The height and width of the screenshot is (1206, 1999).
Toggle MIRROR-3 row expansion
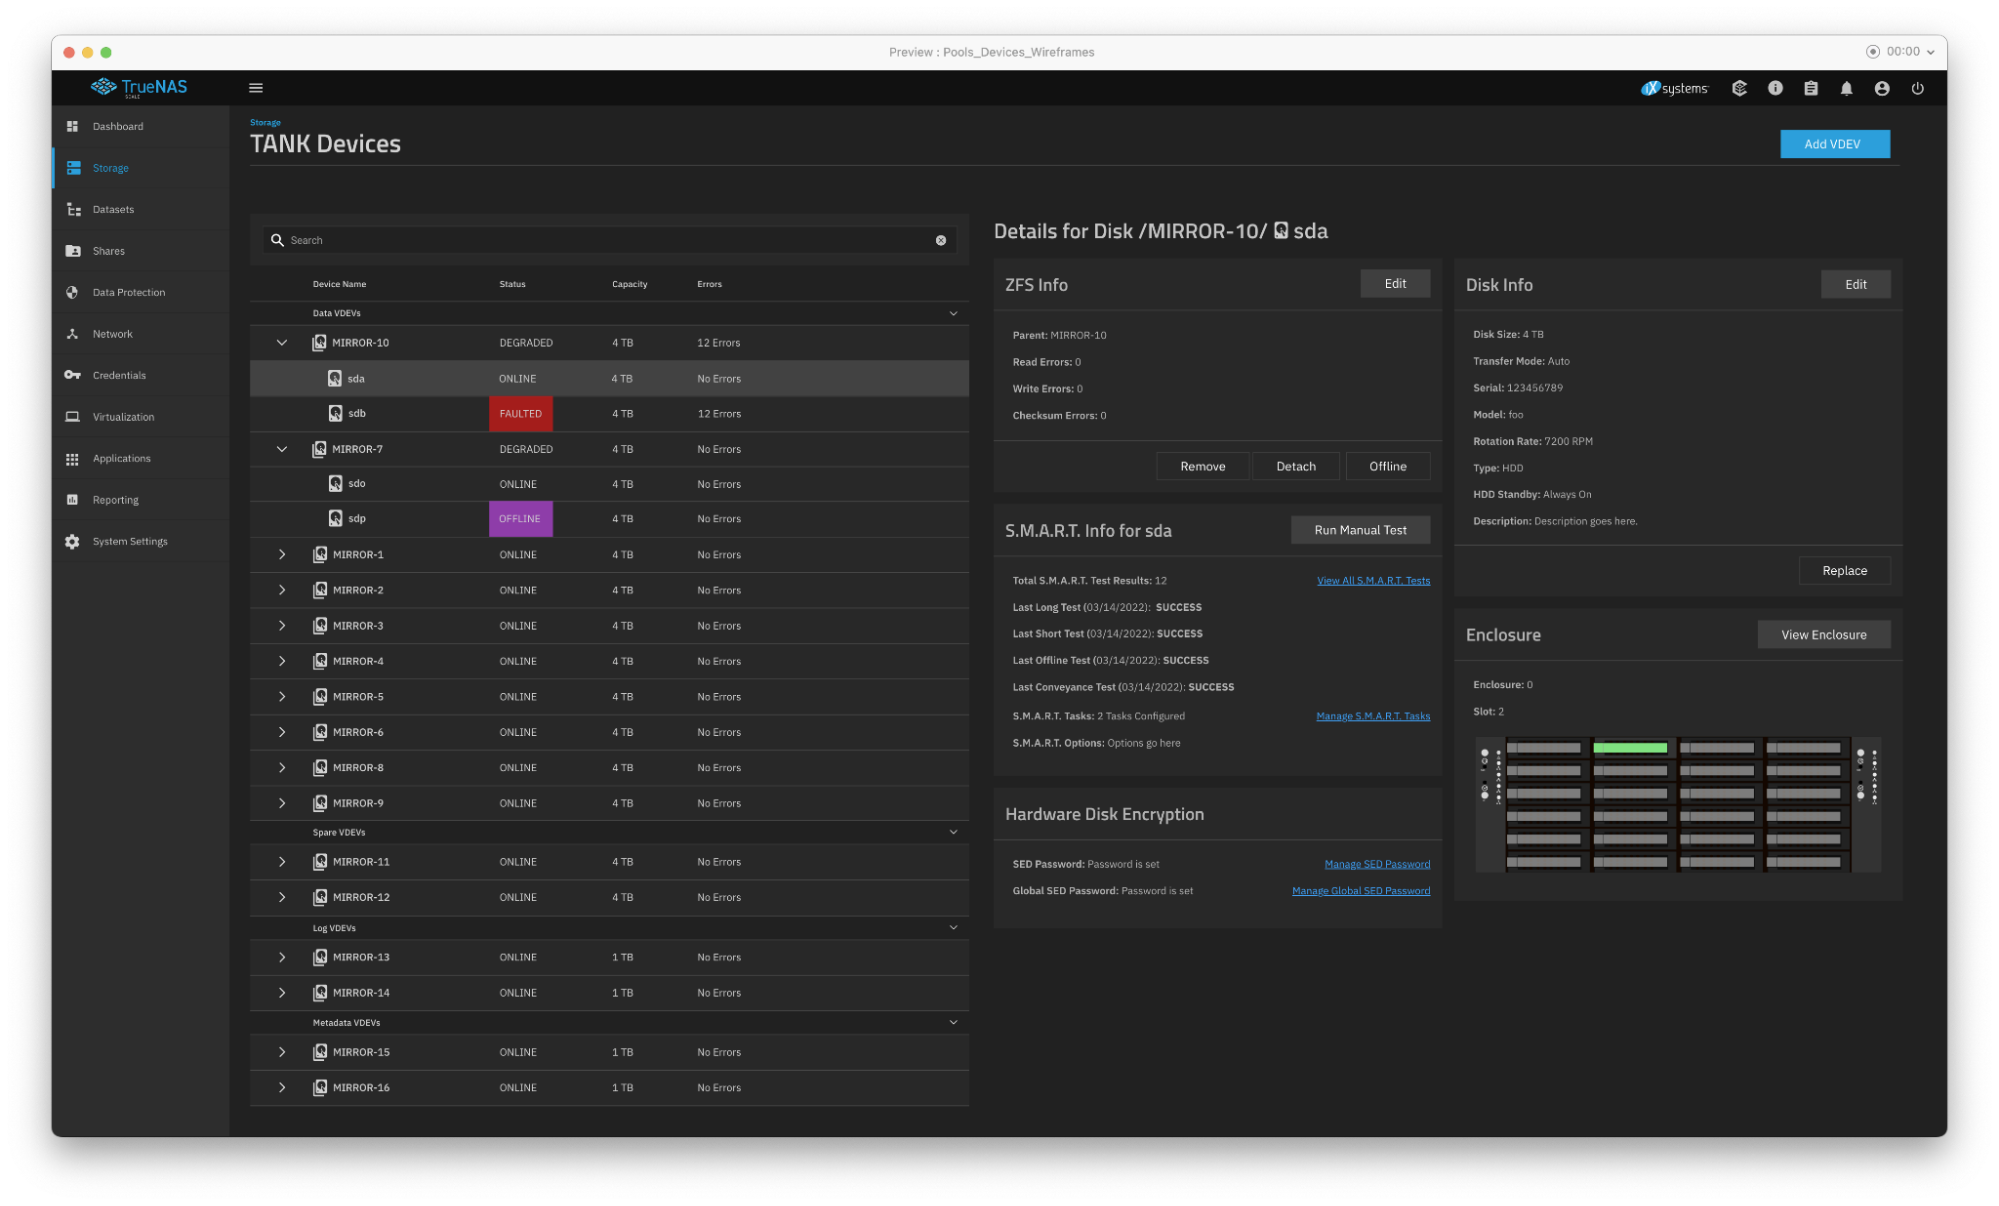coord(281,625)
